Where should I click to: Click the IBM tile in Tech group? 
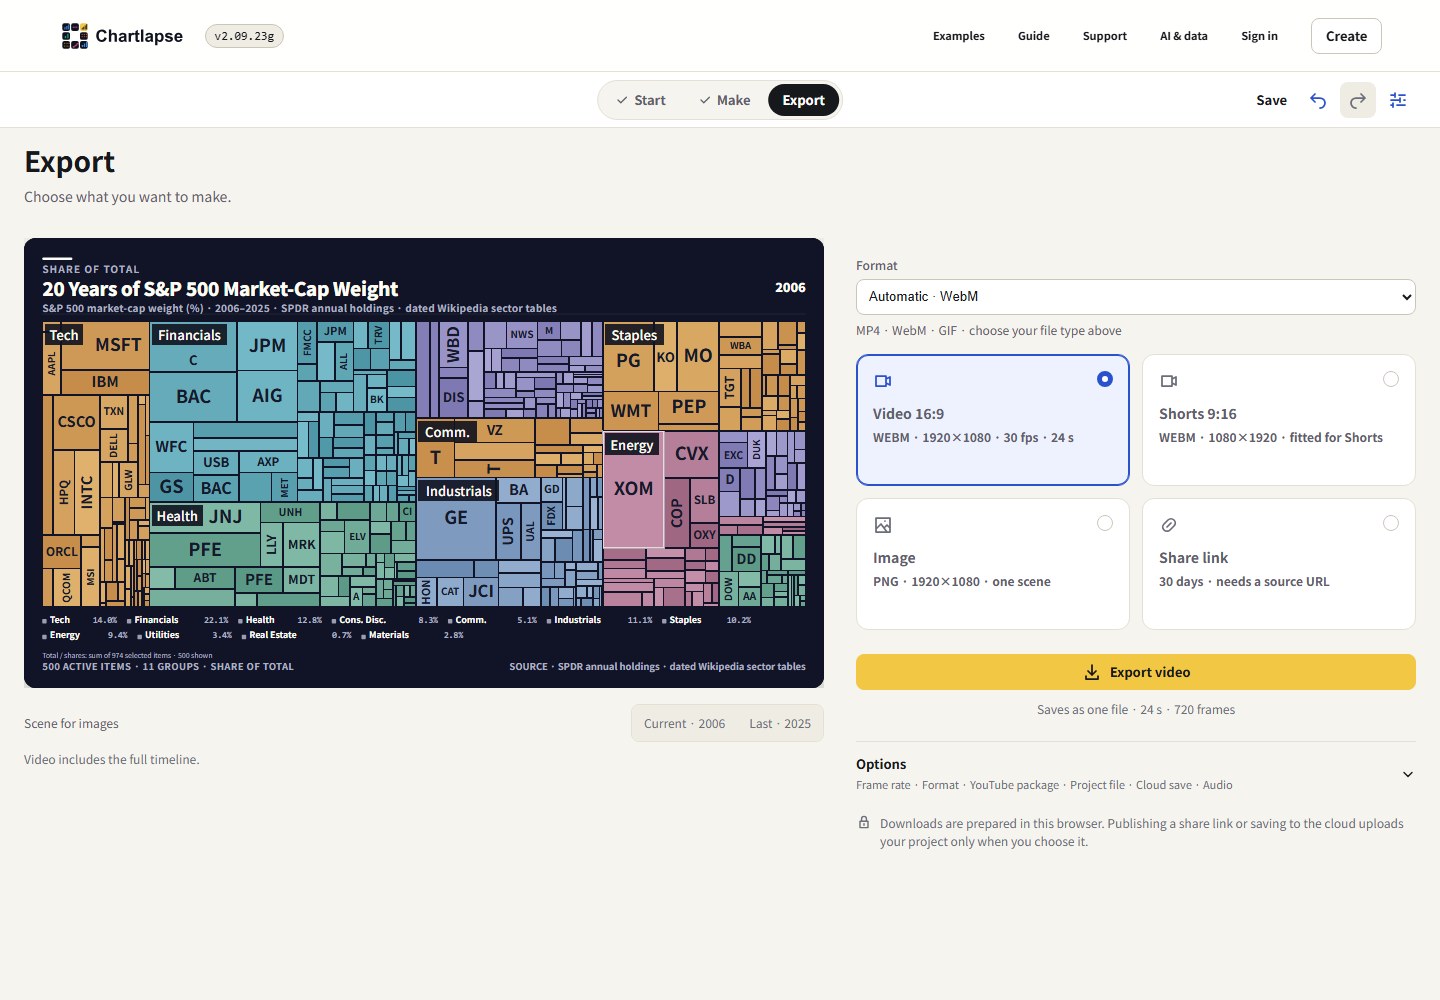[105, 382]
